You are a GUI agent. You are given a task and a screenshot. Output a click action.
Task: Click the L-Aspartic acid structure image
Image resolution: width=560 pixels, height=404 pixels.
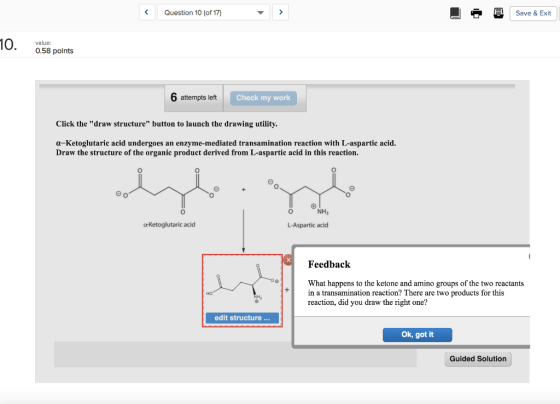pos(311,192)
